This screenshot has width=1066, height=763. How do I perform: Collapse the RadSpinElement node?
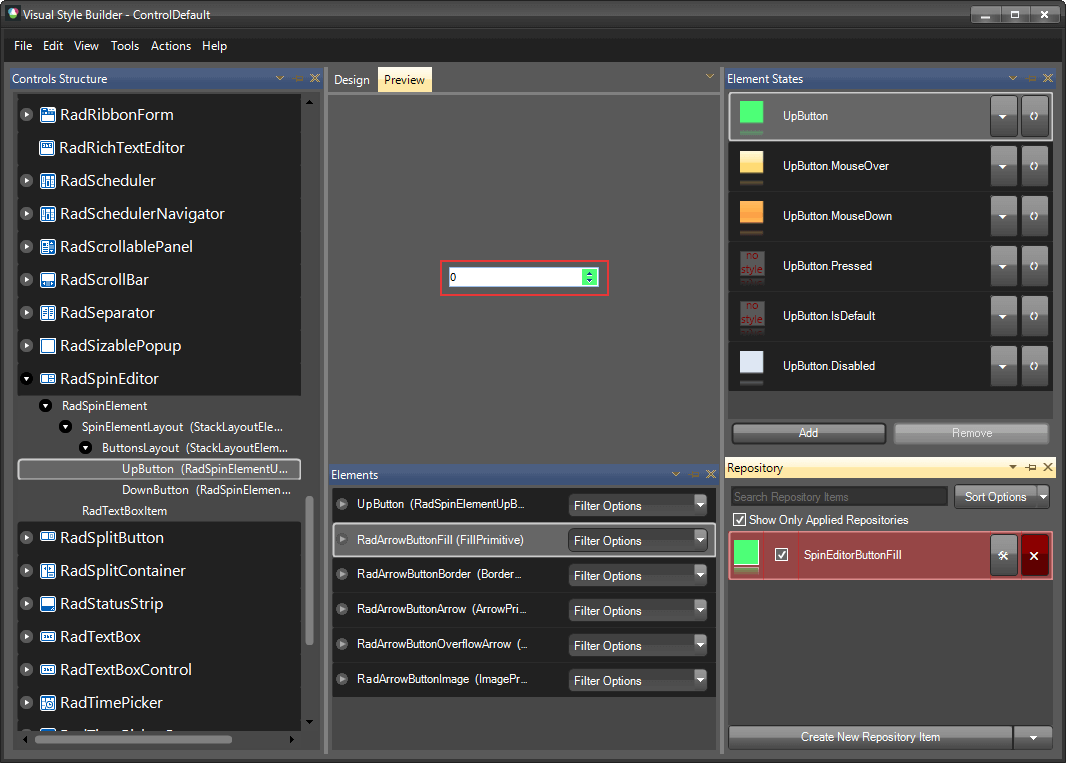point(46,406)
